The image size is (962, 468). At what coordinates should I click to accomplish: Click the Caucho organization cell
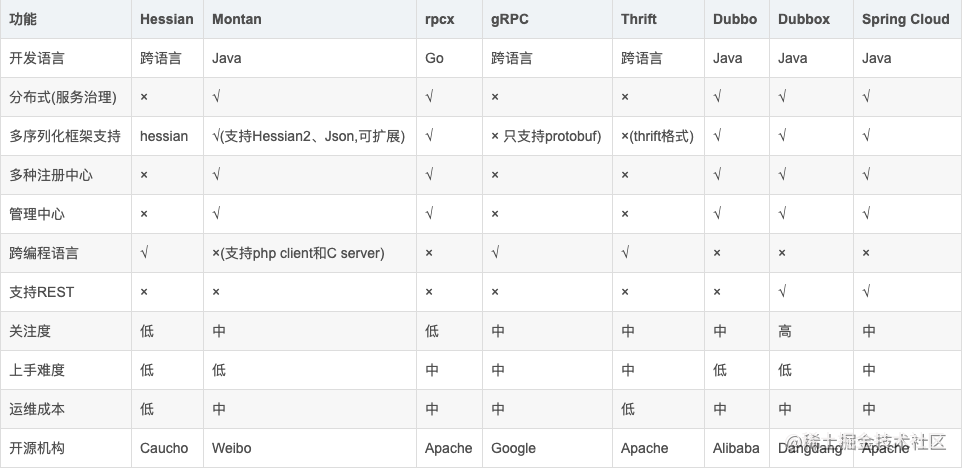[x=164, y=448]
